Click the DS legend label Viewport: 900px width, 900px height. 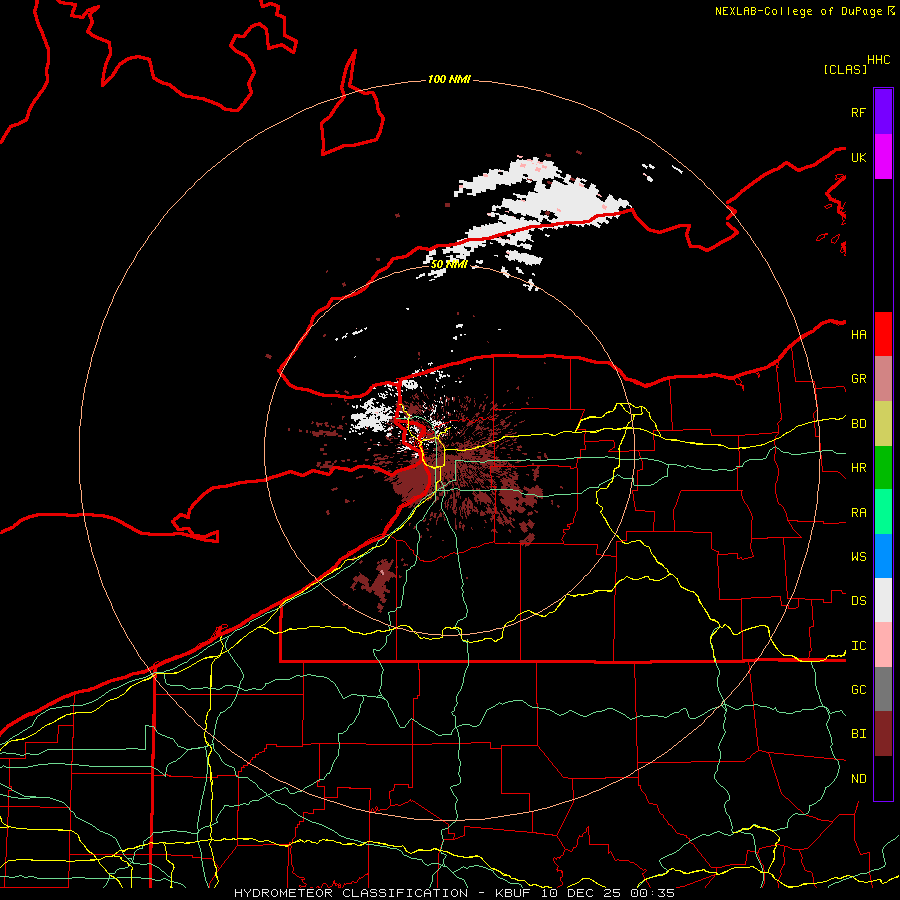pos(858,601)
